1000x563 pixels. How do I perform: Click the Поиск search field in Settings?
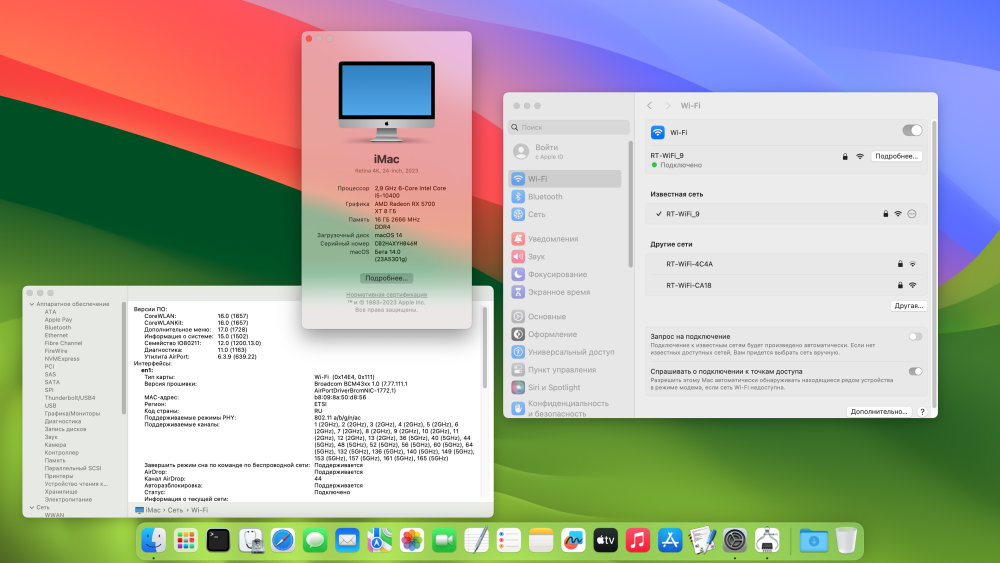(x=569, y=128)
